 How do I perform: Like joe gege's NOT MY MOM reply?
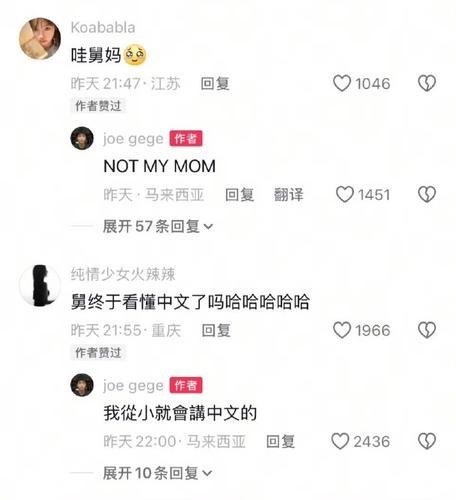pyautogui.click(x=344, y=194)
